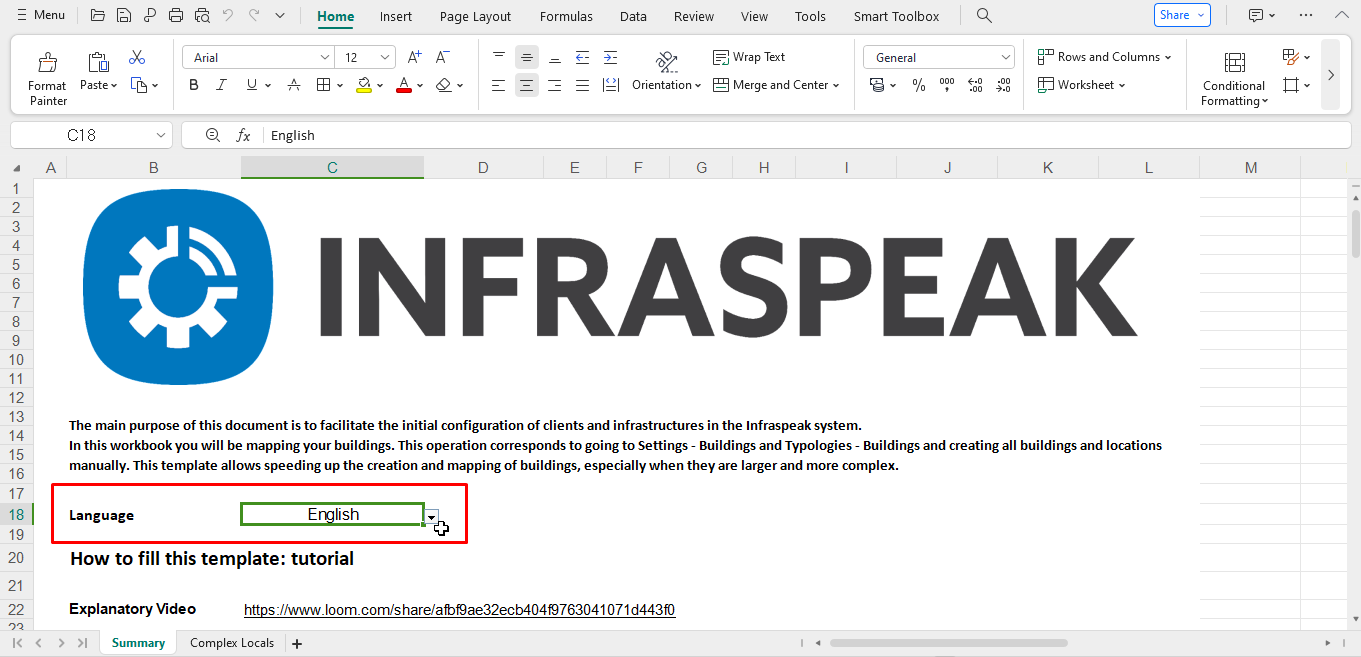Open the Loom explanatory video link
The width and height of the screenshot is (1361, 657).
460,610
